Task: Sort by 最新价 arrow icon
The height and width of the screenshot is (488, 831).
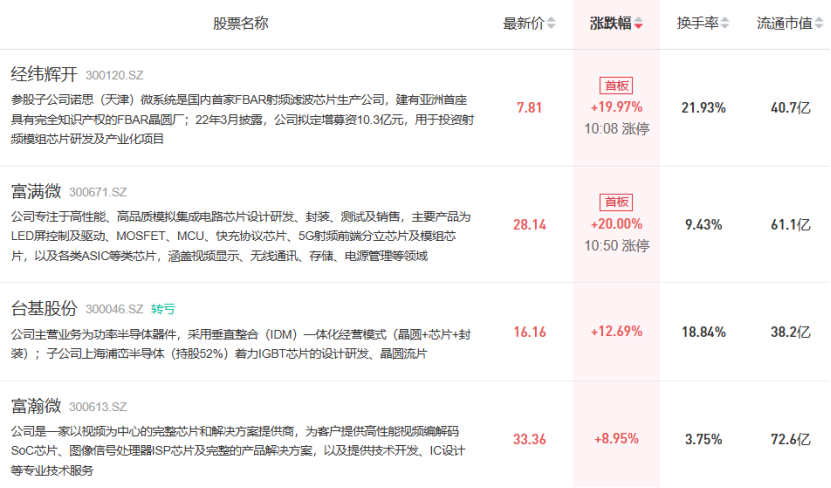Action: click(551, 23)
